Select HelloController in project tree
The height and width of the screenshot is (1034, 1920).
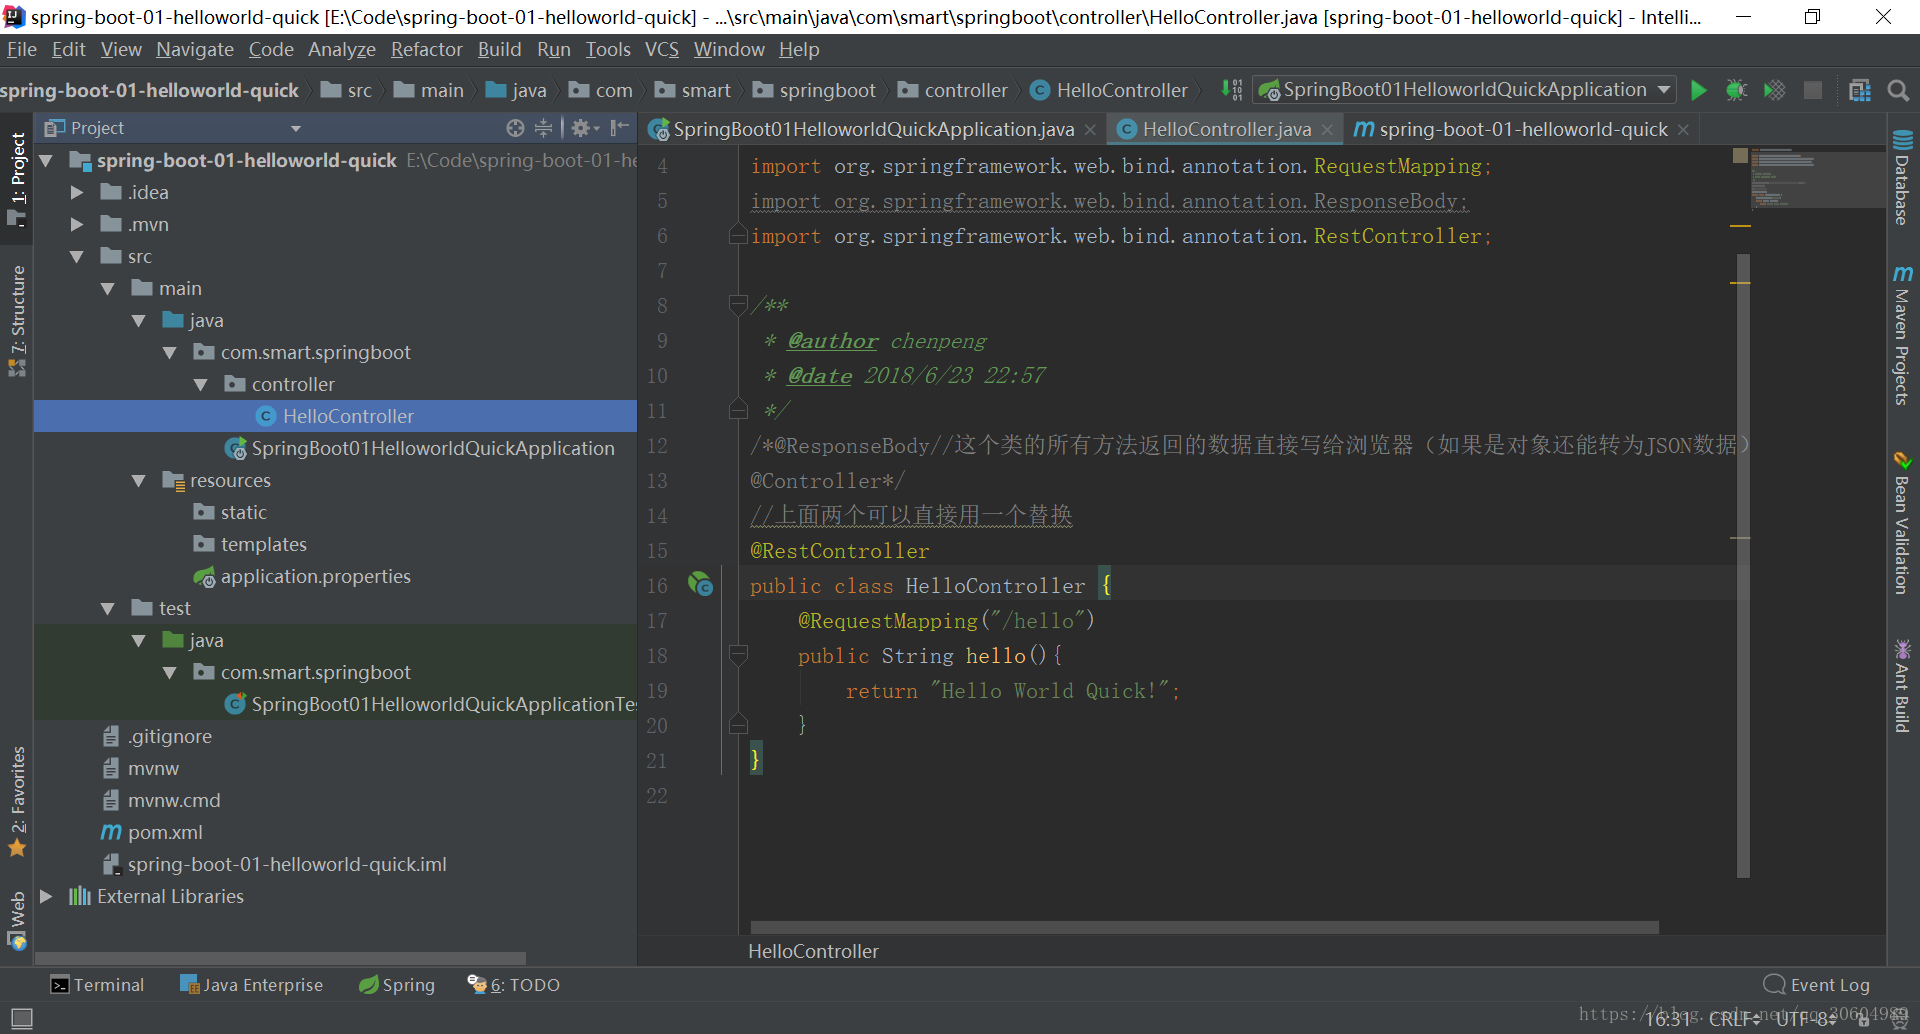335,416
